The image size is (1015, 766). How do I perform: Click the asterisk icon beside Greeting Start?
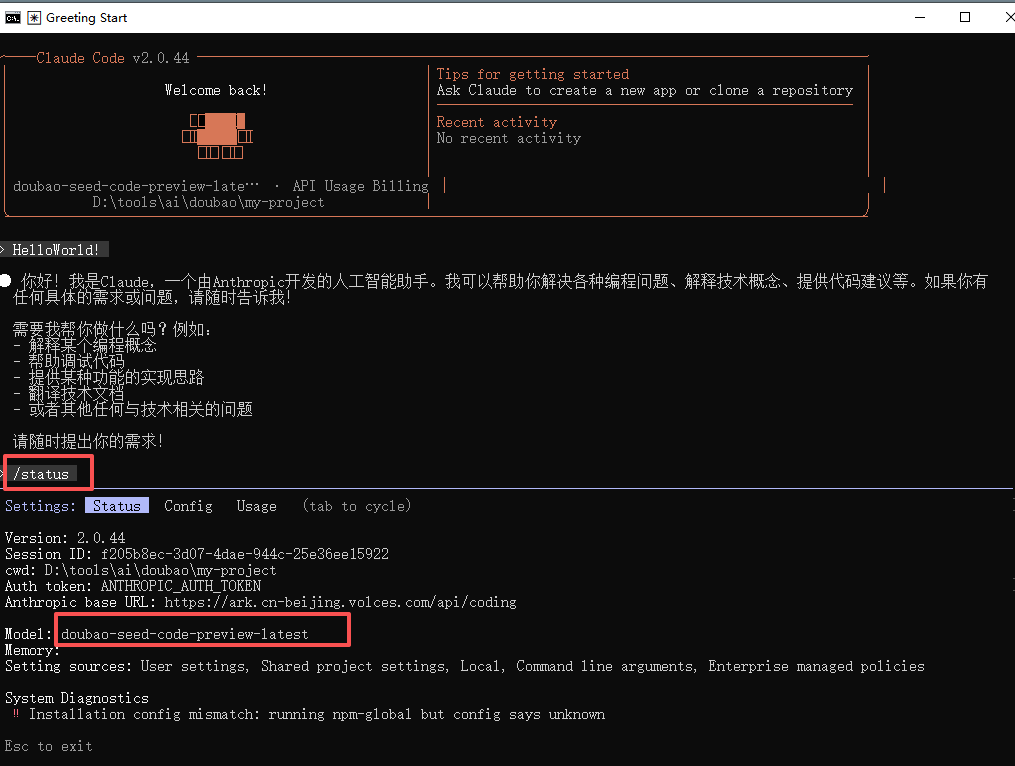point(34,17)
